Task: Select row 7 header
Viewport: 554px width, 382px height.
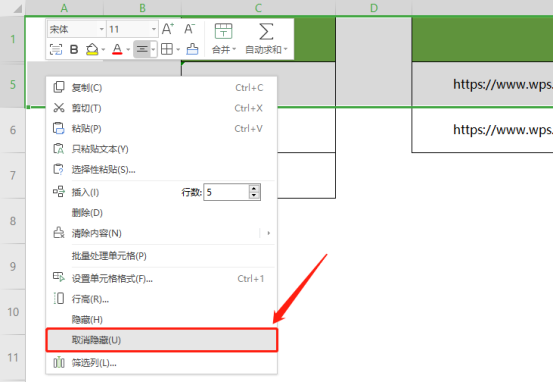Action: pos(13,176)
